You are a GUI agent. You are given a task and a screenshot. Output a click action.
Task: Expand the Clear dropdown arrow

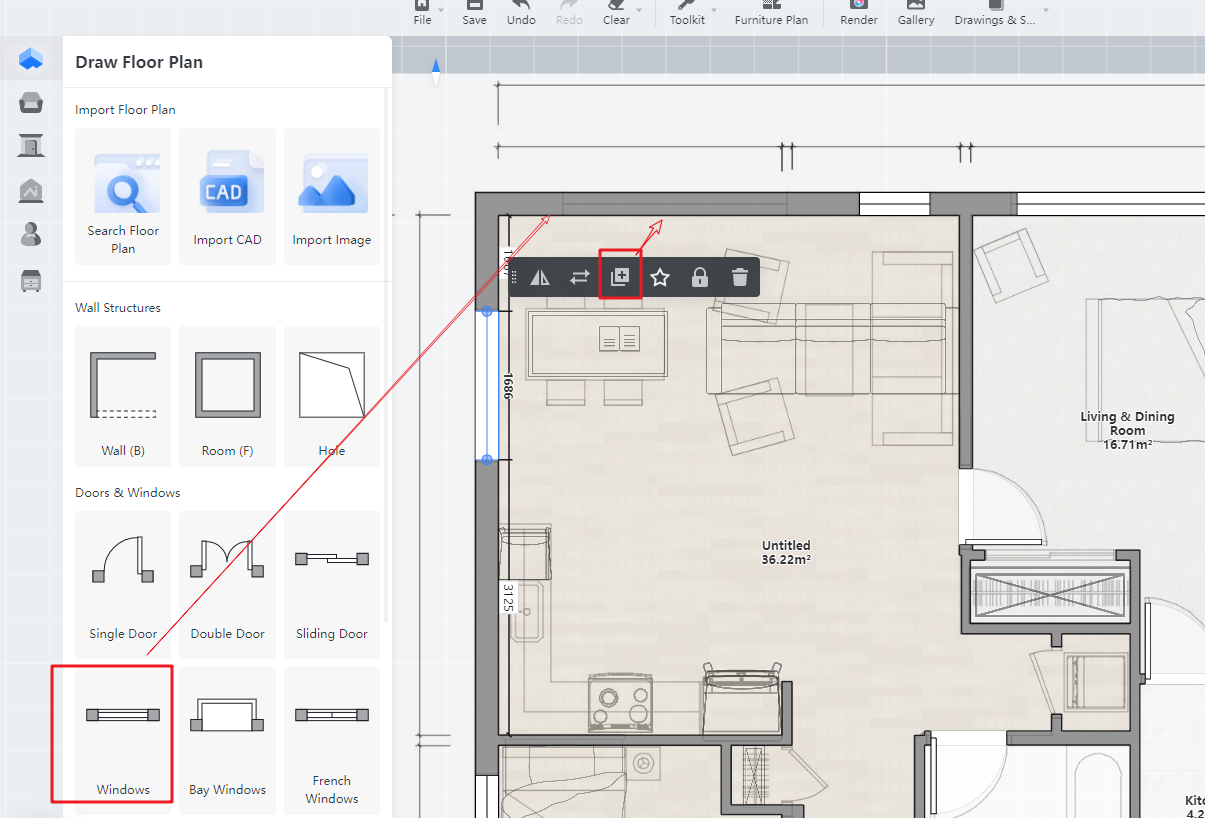[x=640, y=10]
